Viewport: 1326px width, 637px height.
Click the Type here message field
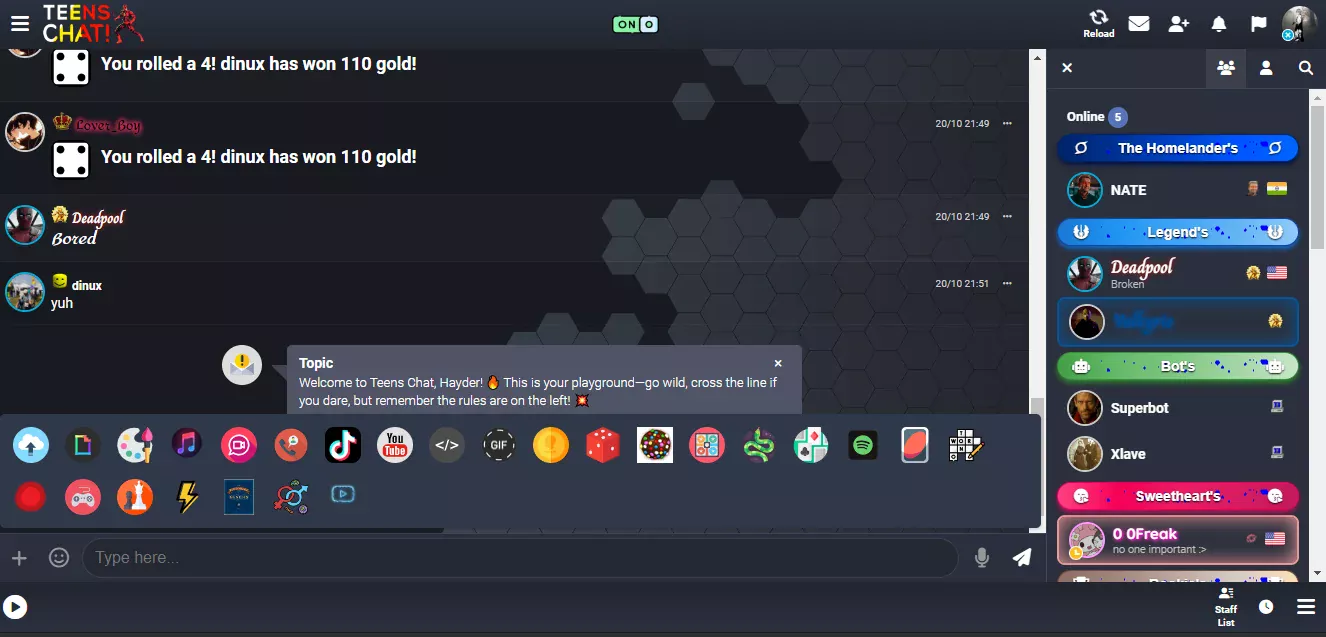(x=520, y=557)
